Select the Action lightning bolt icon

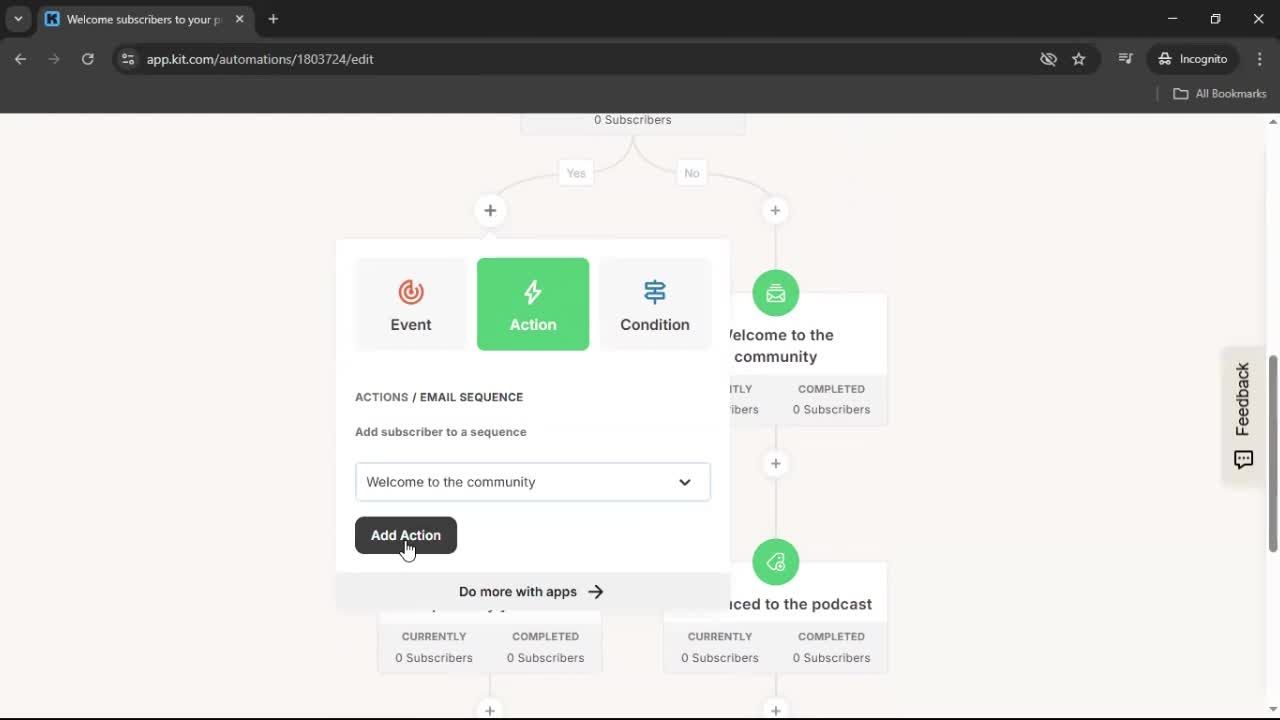pyautogui.click(x=532, y=291)
